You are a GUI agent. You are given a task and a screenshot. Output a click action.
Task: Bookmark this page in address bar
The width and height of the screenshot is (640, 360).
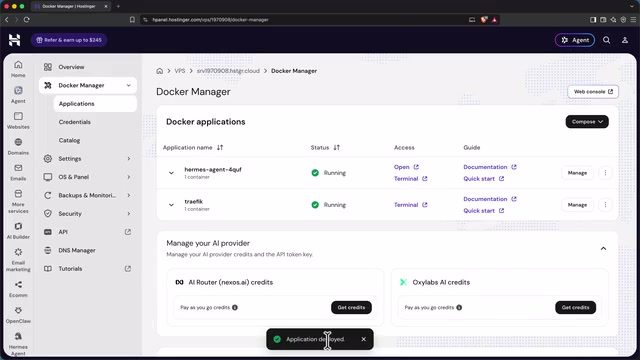tap(132, 19)
